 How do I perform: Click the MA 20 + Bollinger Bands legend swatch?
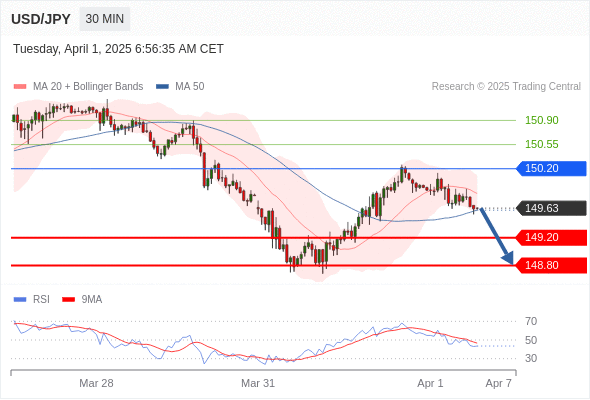pyautogui.click(x=20, y=87)
